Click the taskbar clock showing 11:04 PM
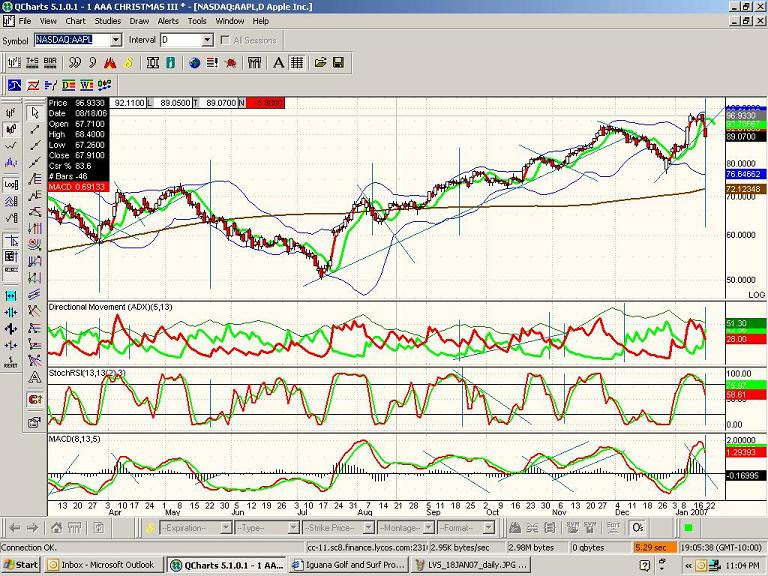 coord(742,565)
